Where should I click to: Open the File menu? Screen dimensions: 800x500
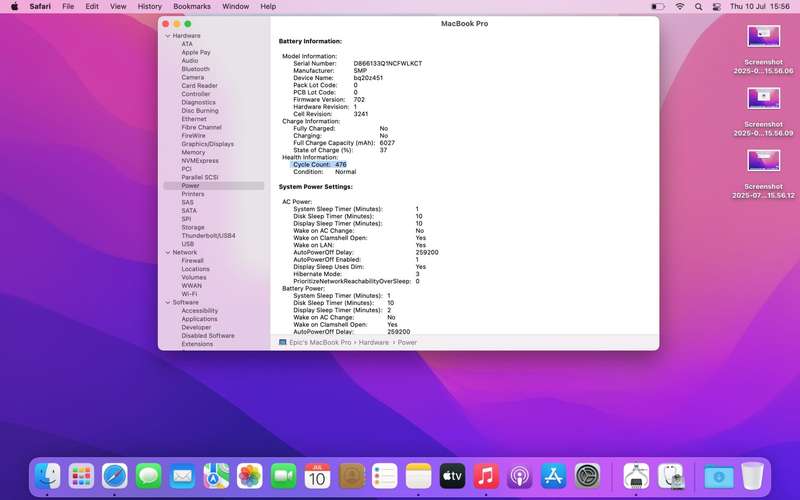pos(68,7)
